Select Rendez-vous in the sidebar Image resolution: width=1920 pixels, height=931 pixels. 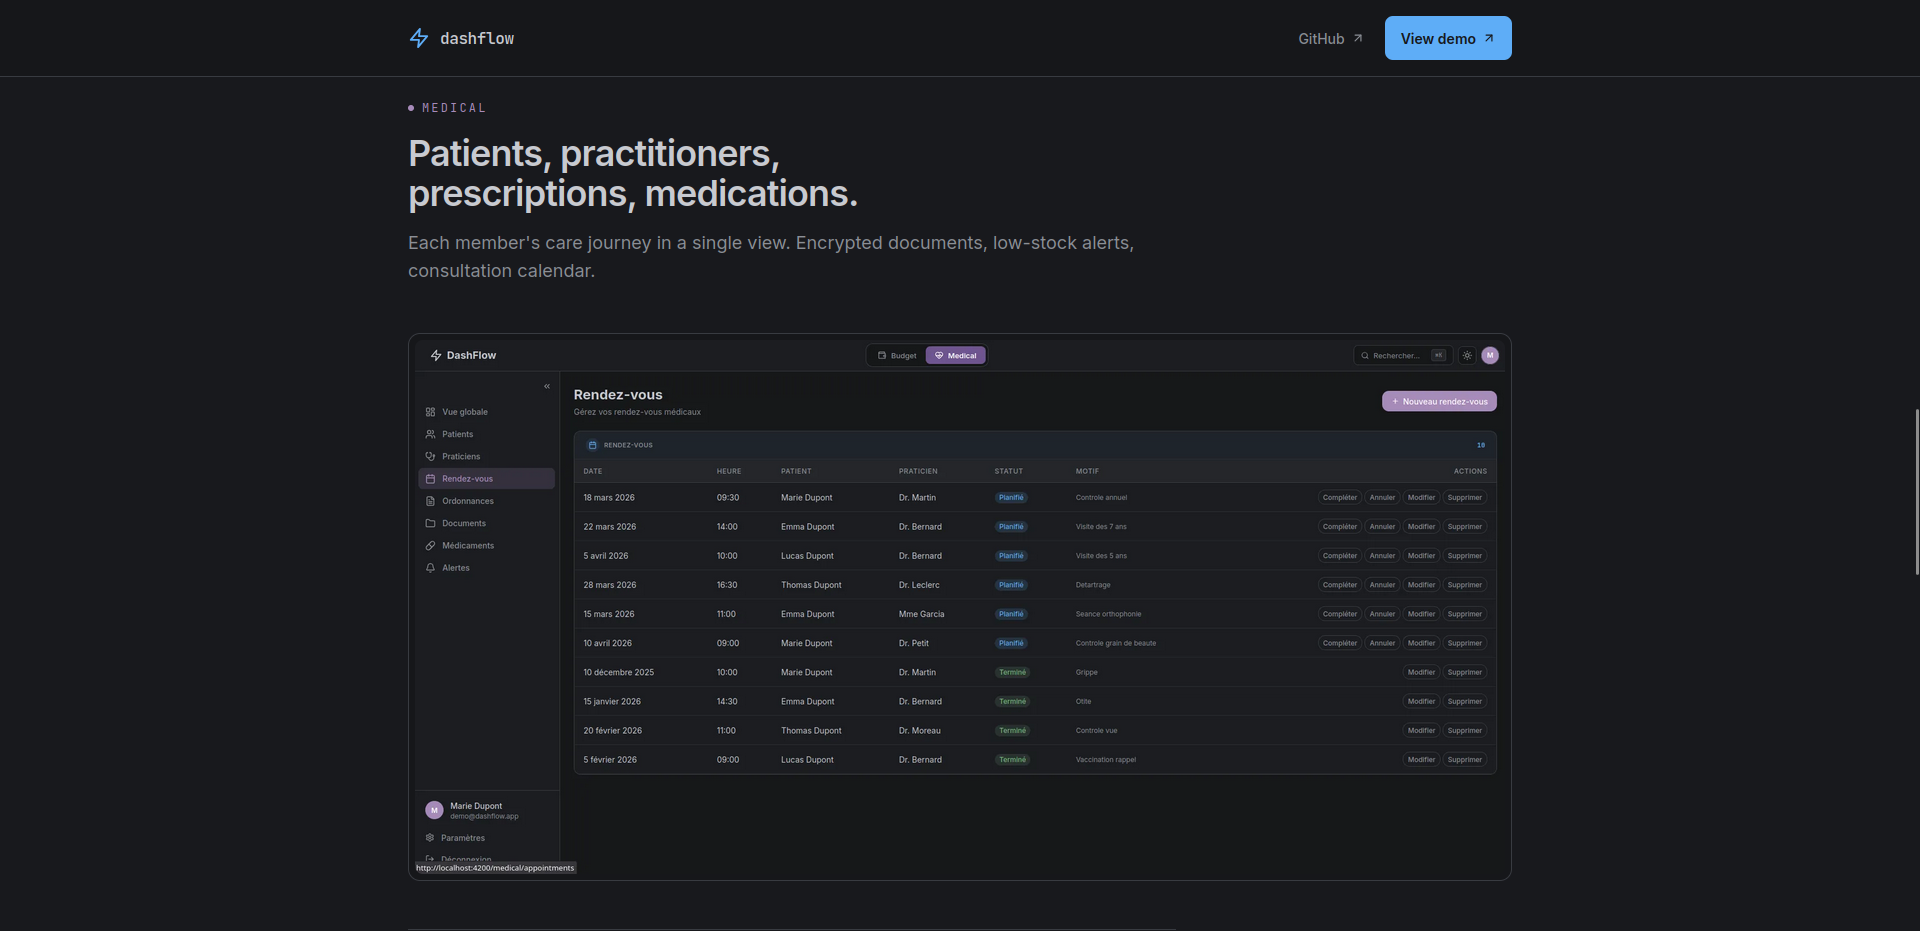pyautogui.click(x=486, y=478)
